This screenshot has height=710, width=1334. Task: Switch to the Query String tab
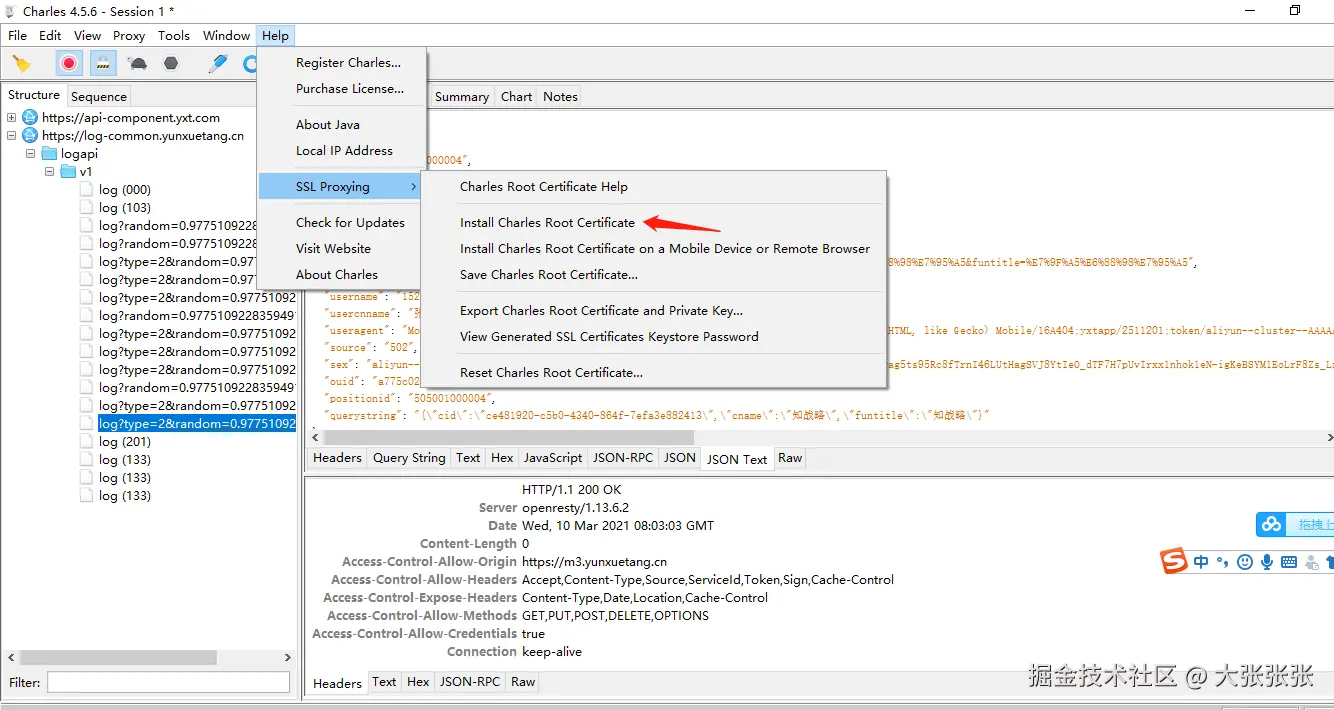click(x=409, y=458)
